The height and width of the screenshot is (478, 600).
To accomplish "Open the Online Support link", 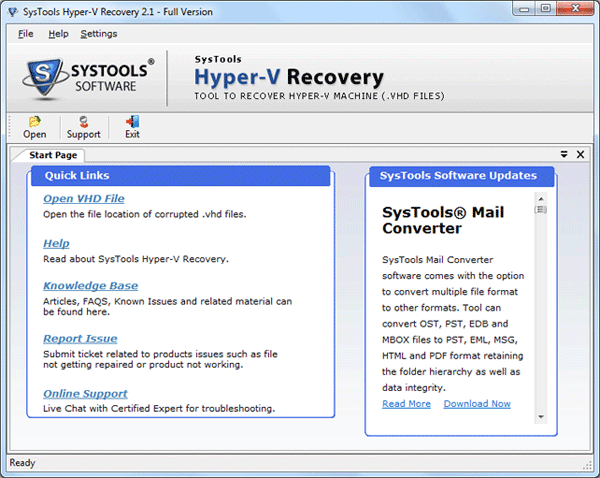I will click(x=85, y=394).
